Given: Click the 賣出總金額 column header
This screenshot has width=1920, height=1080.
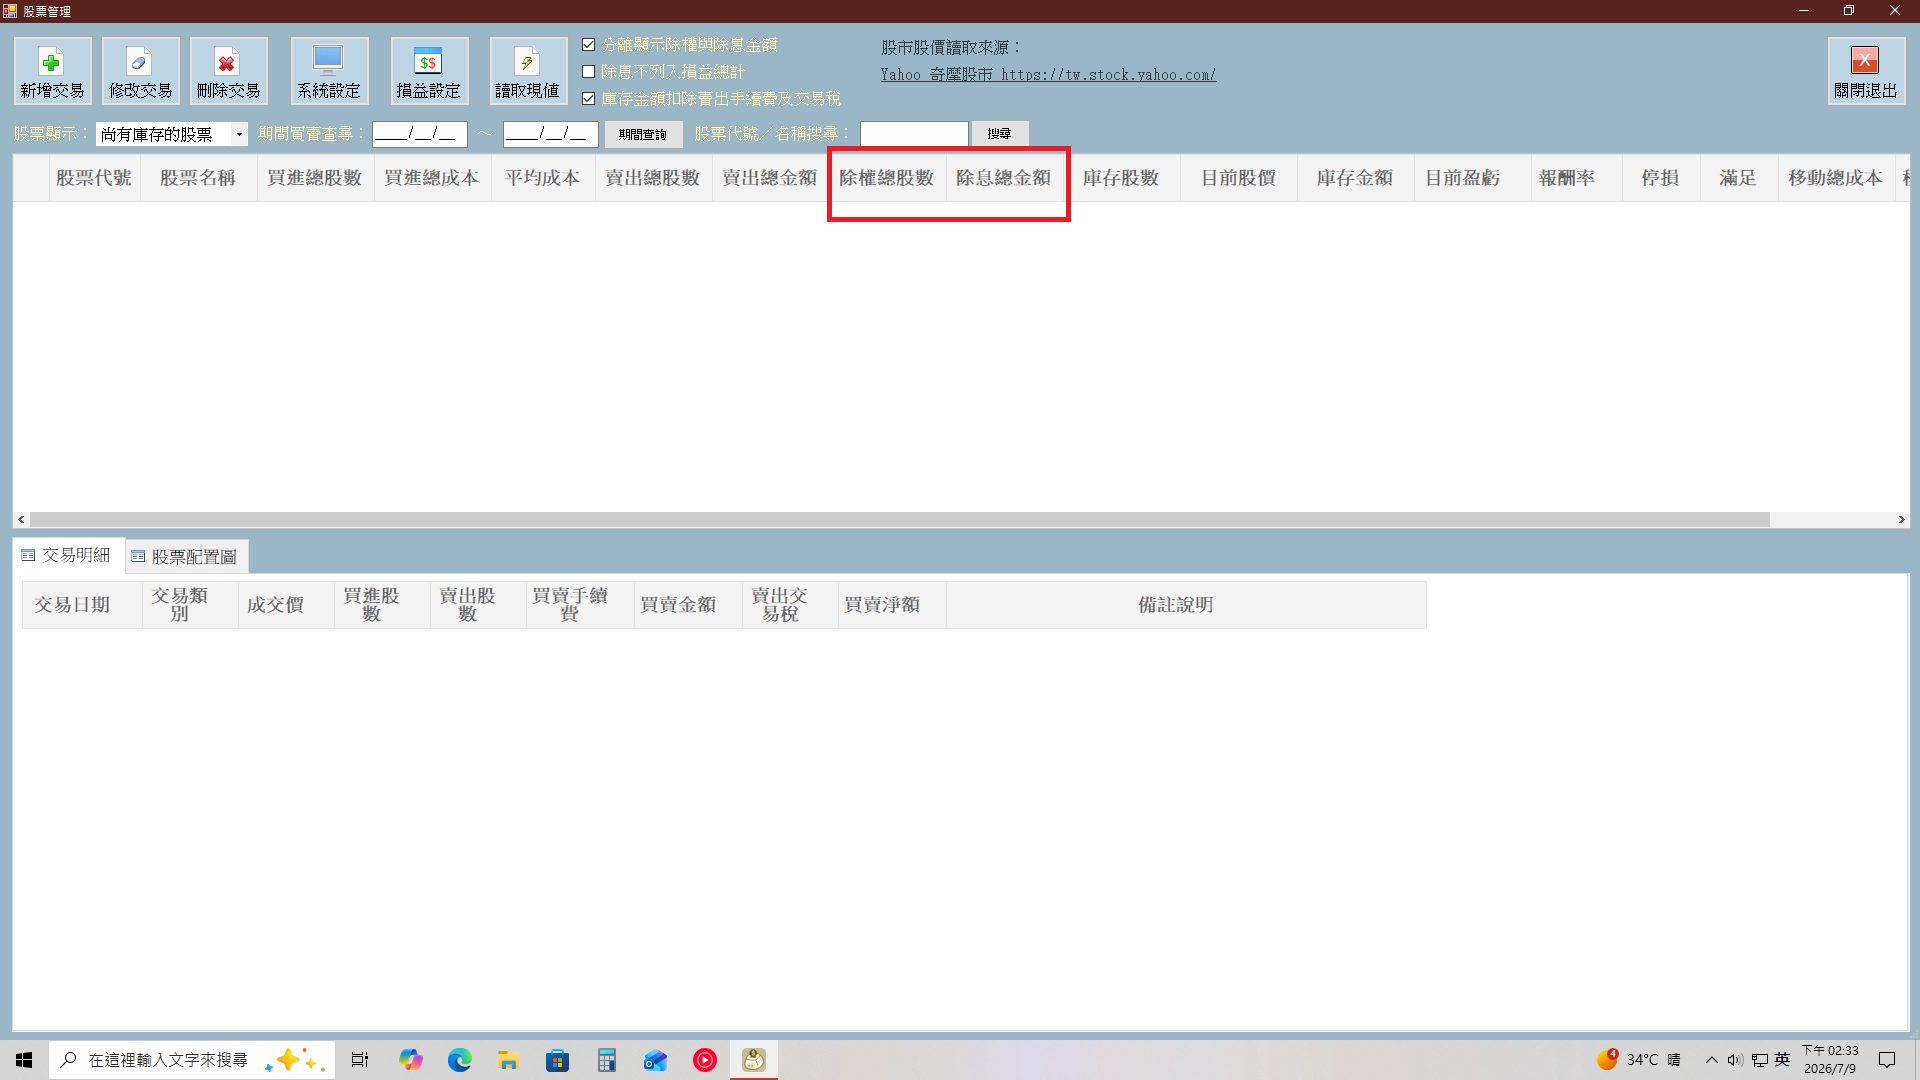Looking at the screenshot, I should [x=770, y=178].
